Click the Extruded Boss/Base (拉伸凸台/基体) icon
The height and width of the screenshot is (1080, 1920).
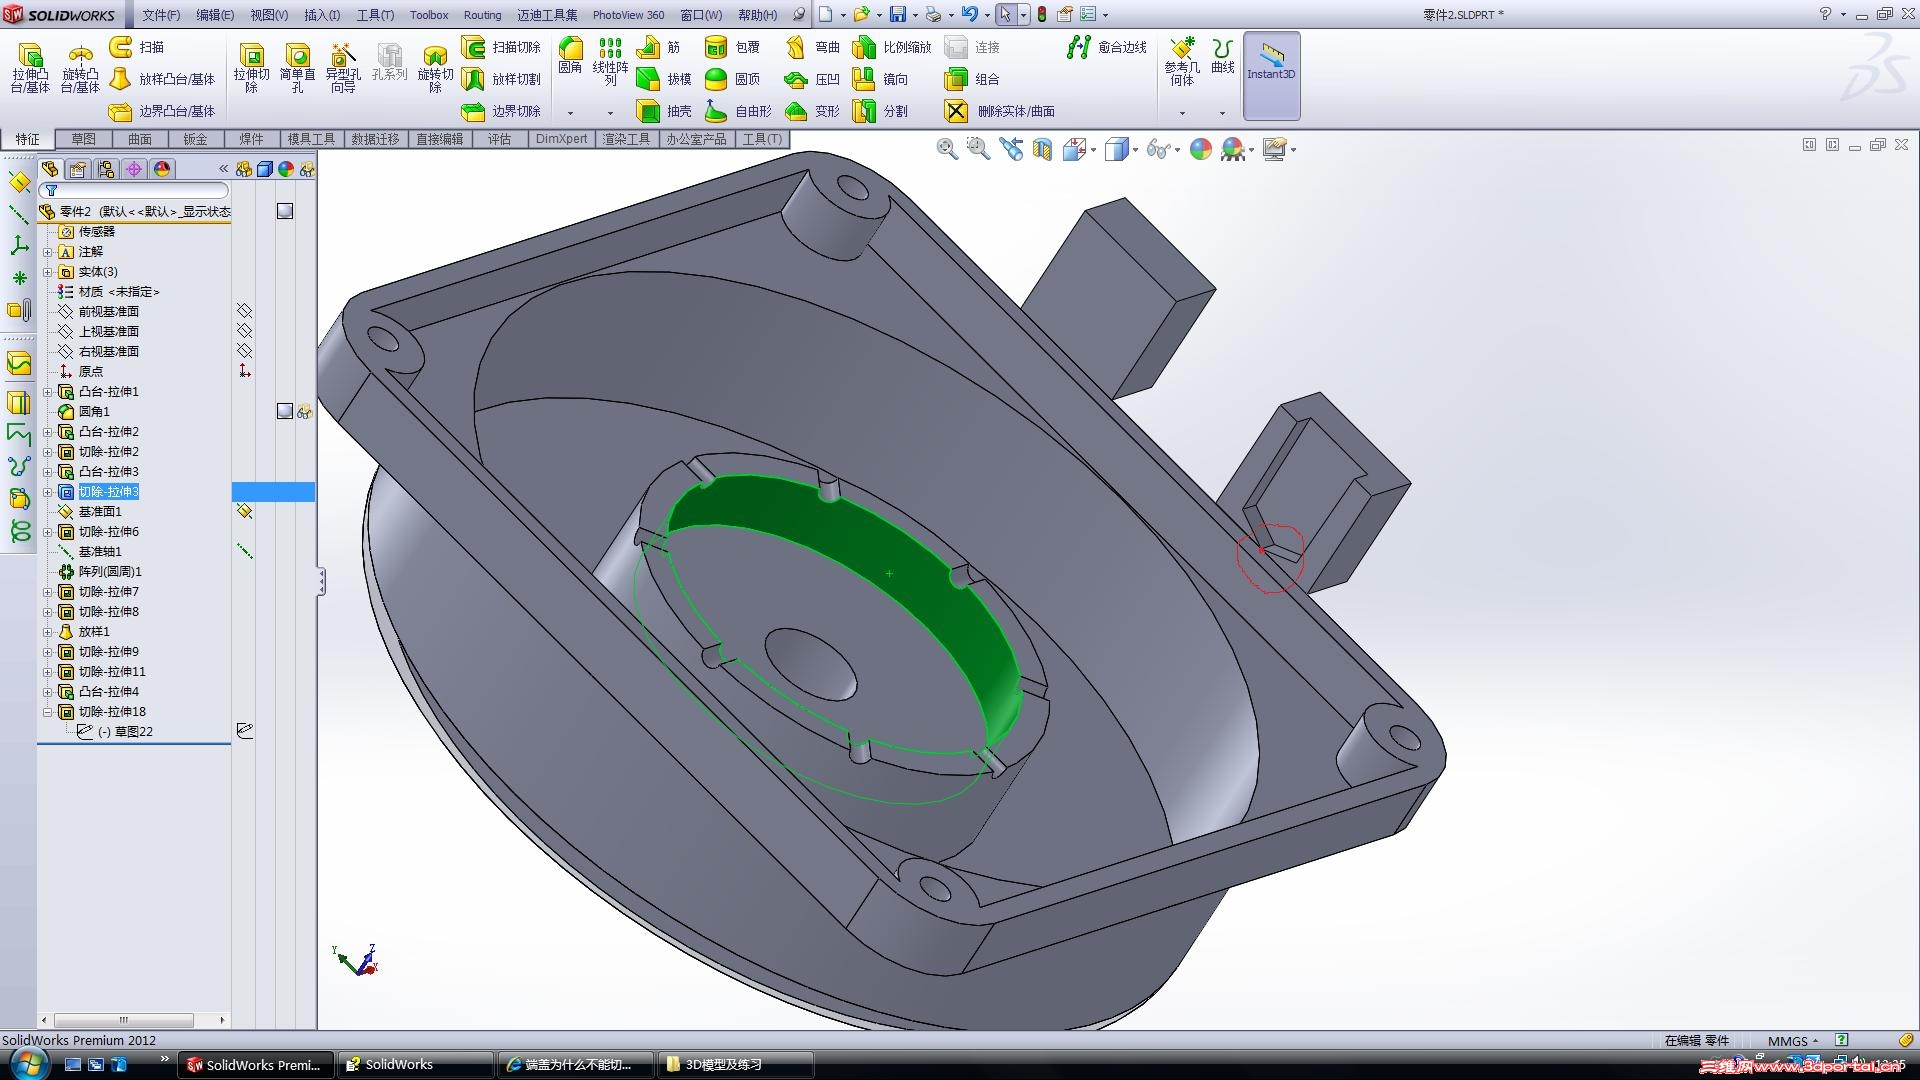click(30, 57)
